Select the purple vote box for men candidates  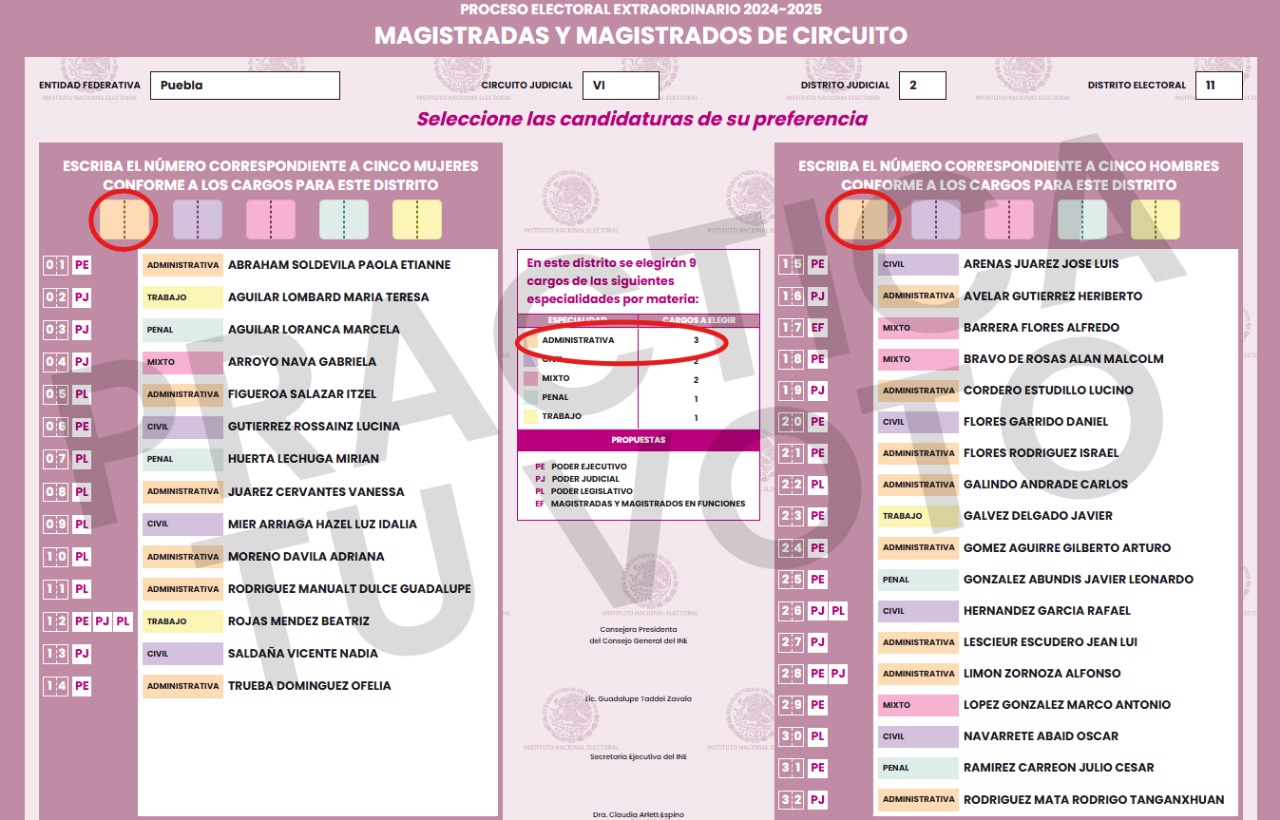935,219
